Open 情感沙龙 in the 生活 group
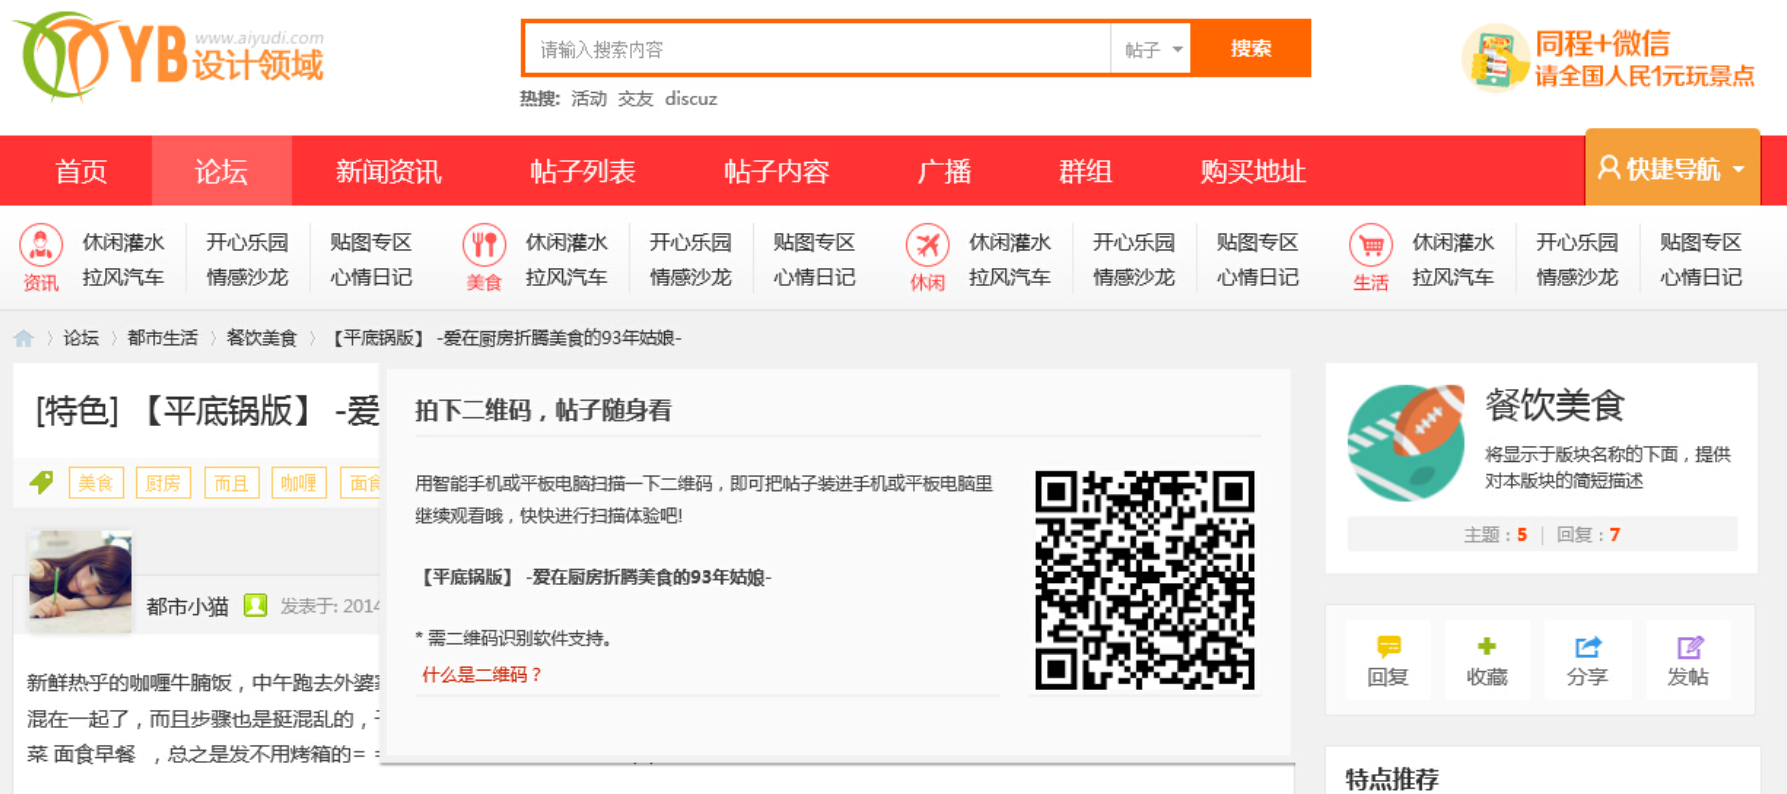 [x=1577, y=277]
